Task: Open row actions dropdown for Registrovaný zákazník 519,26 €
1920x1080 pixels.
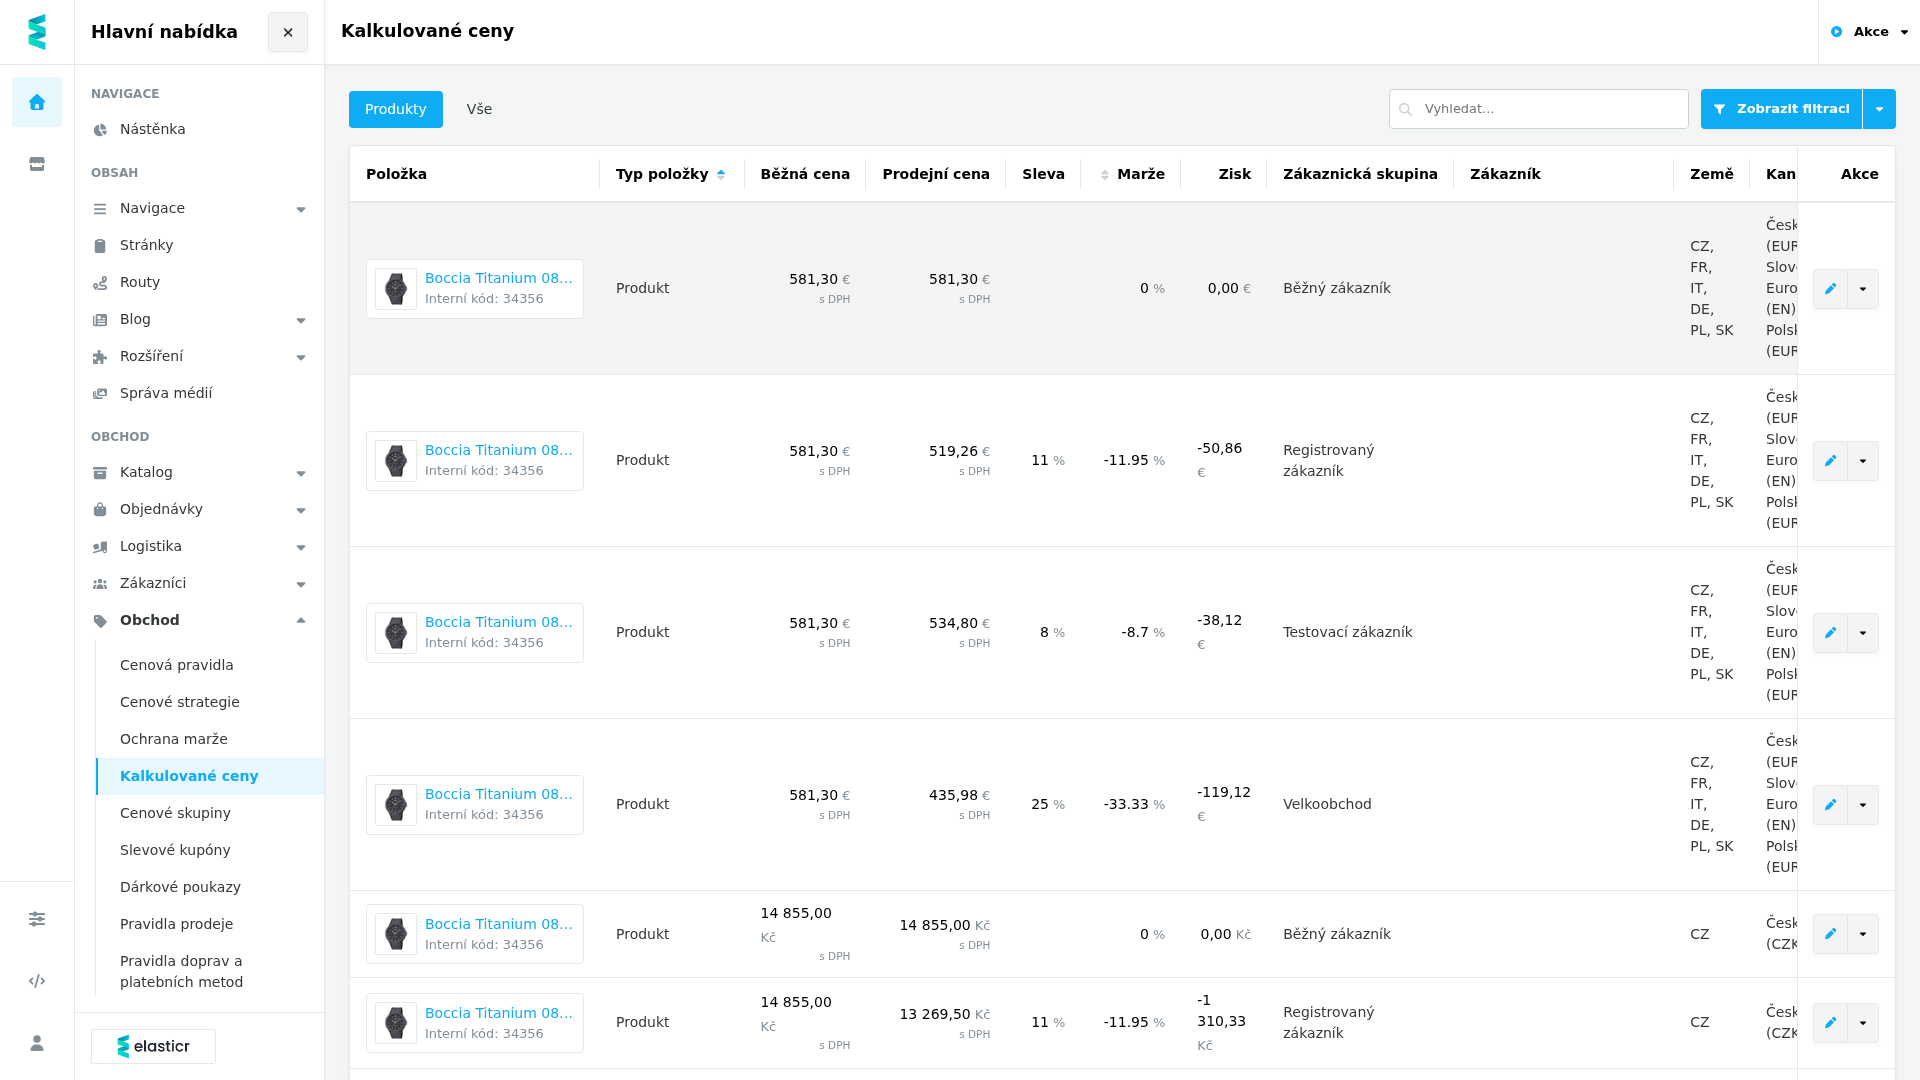Action: (x=1863, y=461)
